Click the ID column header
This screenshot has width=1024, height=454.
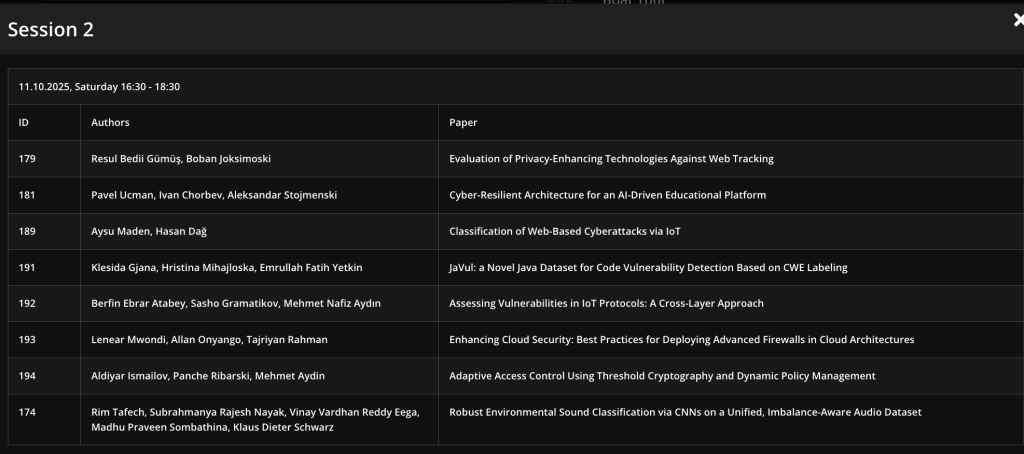point(24,123)
